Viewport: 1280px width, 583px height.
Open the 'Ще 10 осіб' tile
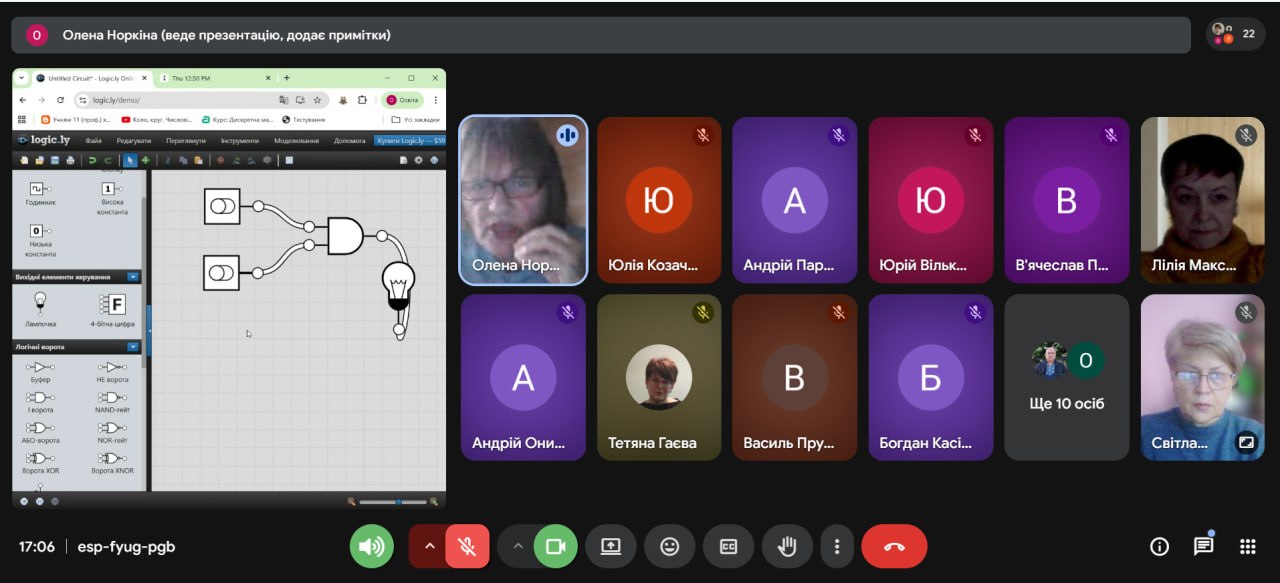coord(1066,377)
